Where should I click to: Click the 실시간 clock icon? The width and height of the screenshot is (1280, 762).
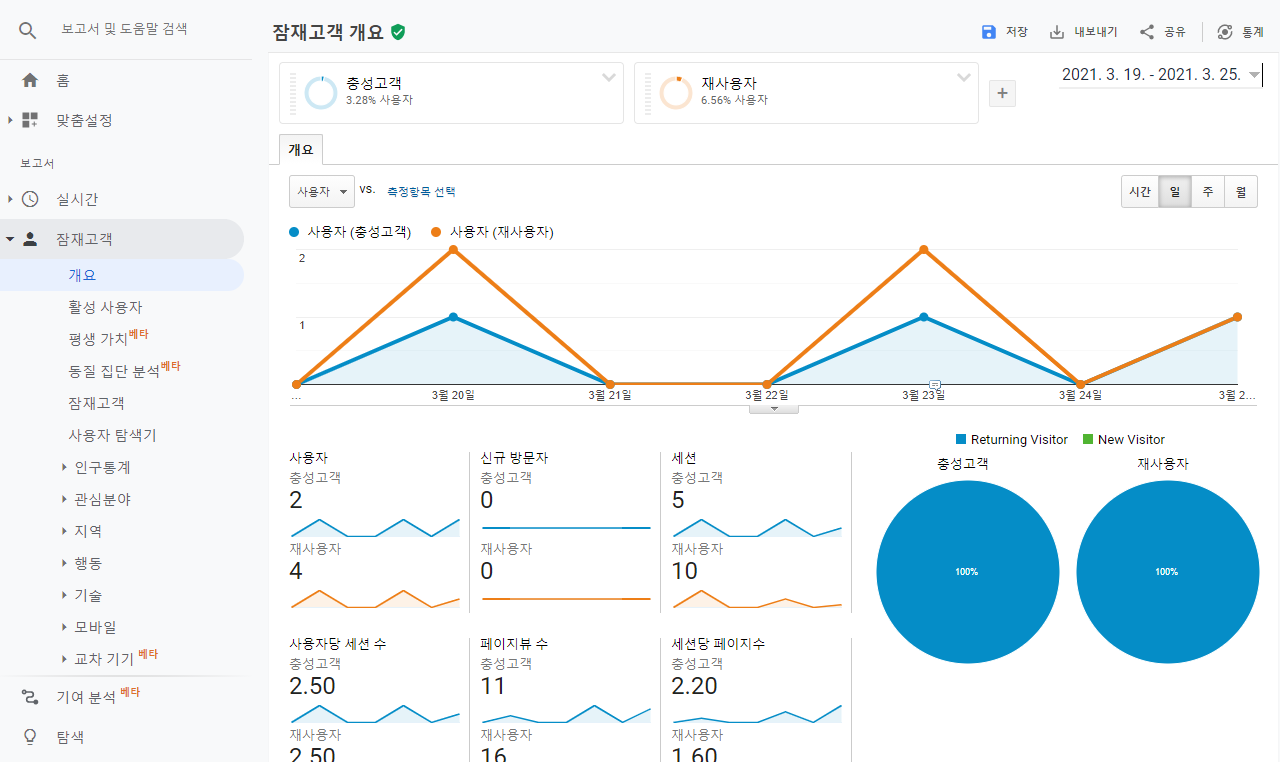click(x=30, y=199)
